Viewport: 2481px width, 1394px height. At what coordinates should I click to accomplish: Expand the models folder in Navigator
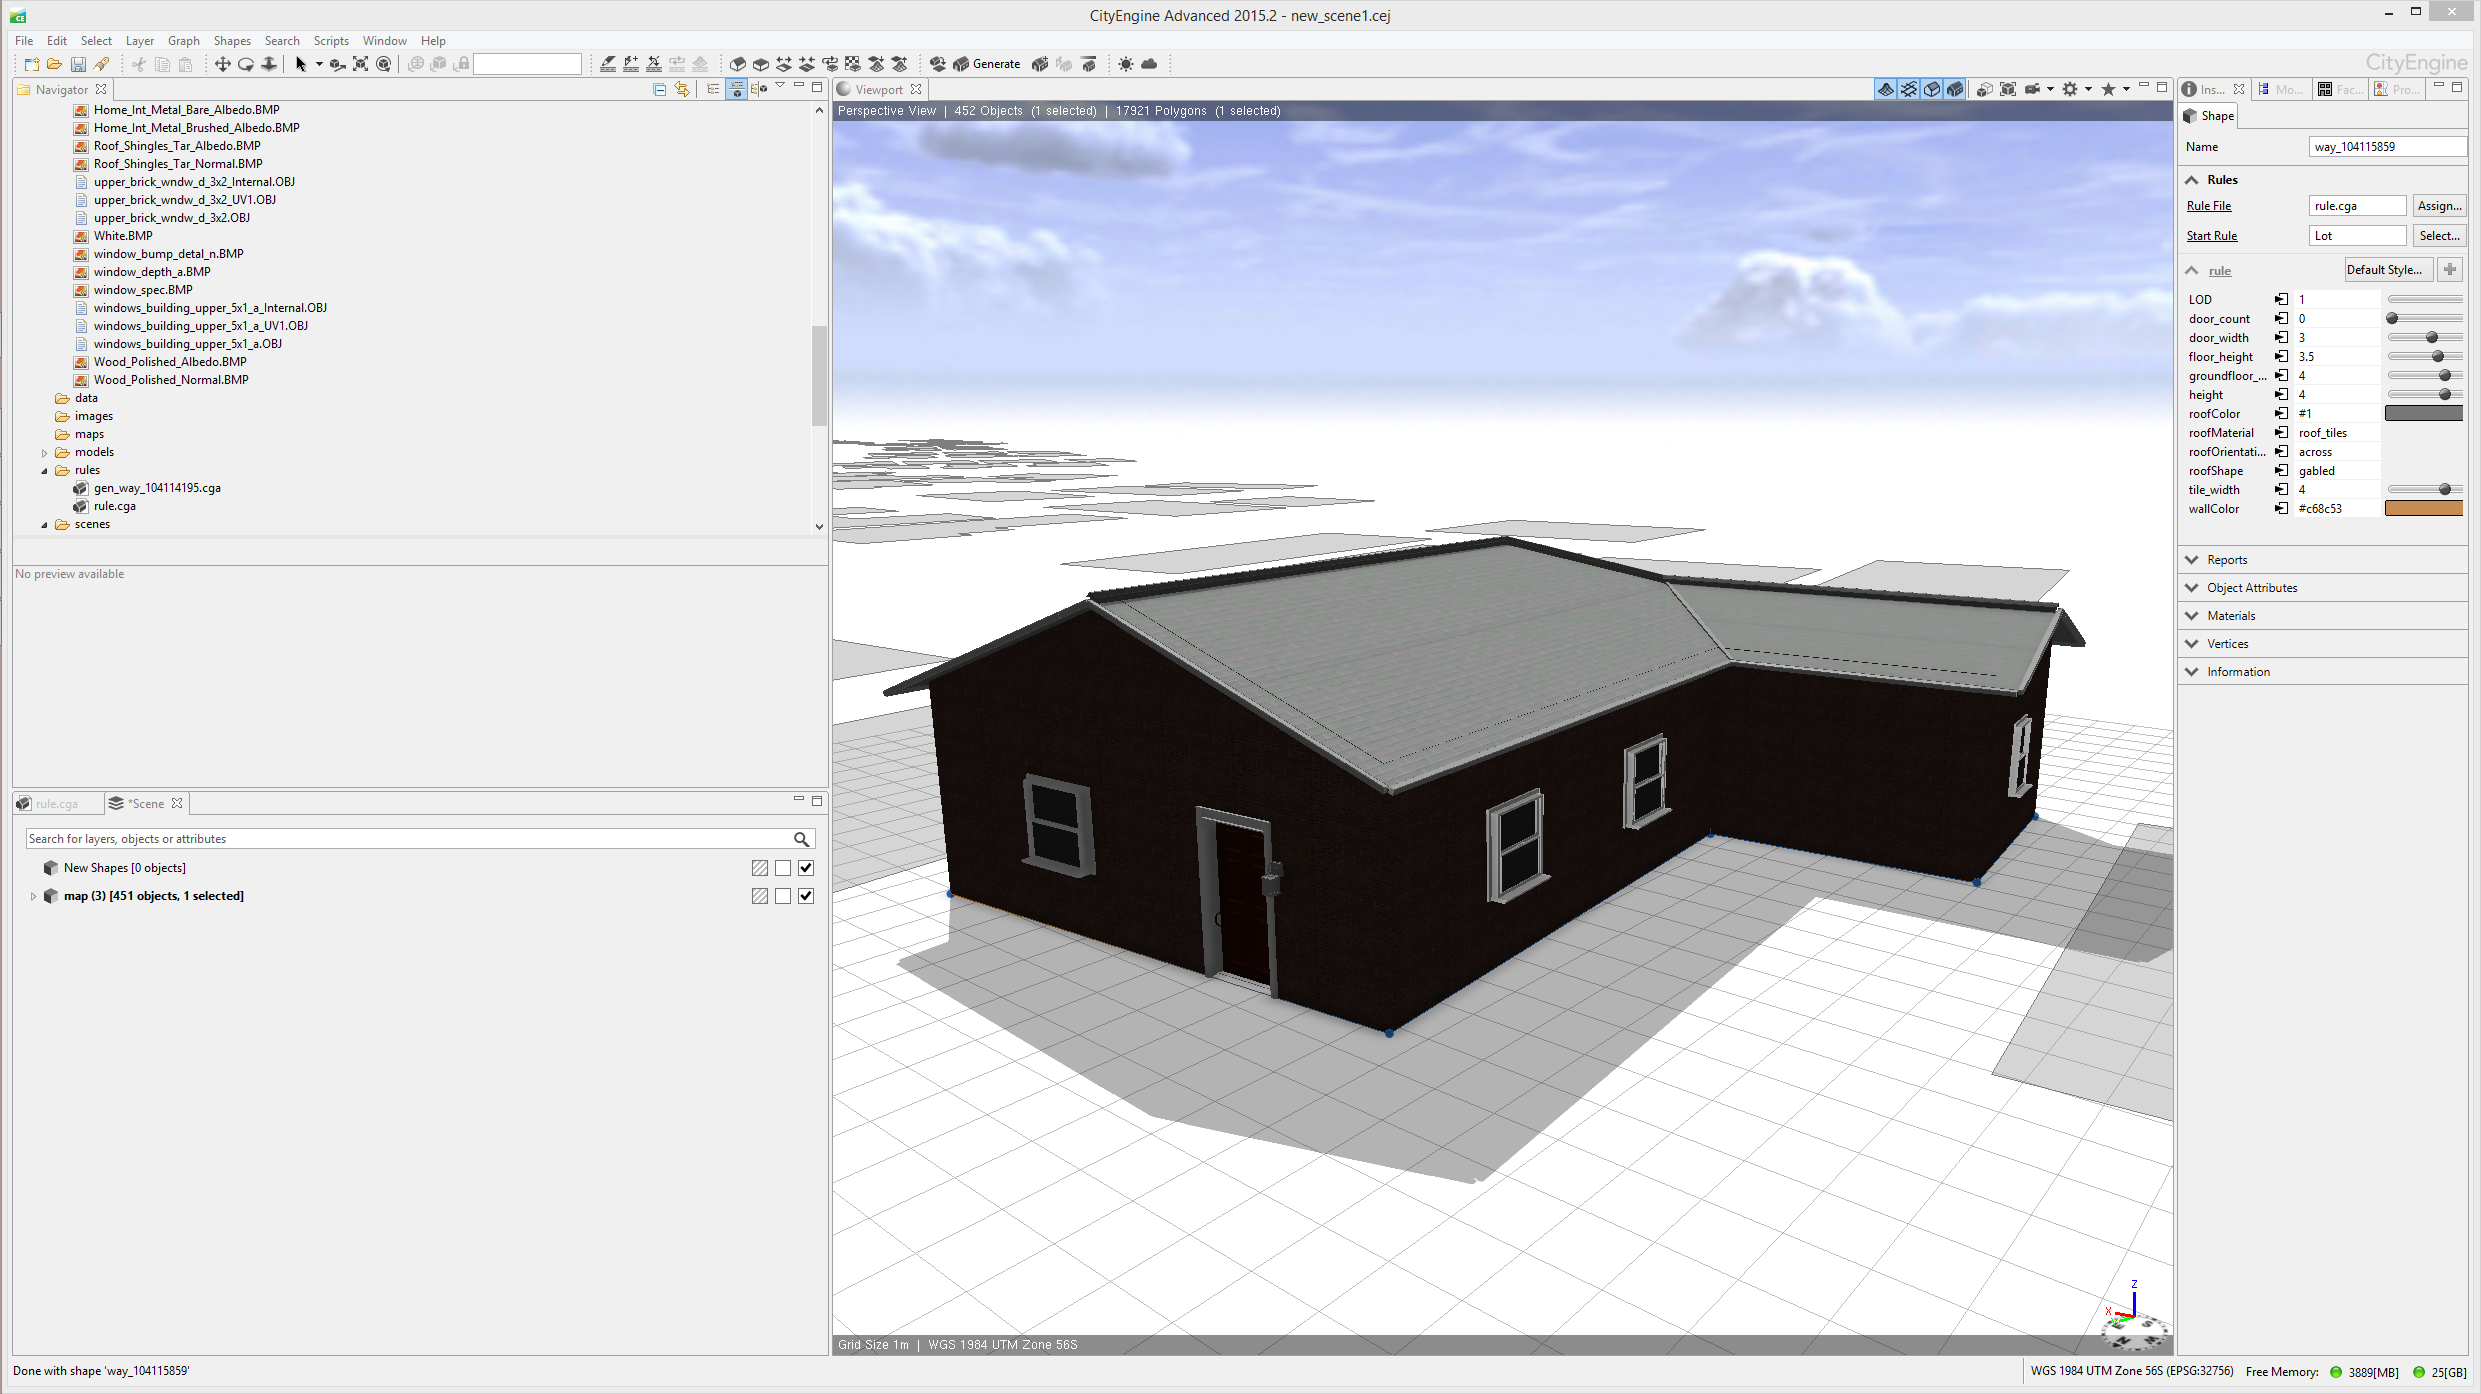pyautogui.click(x=44, y=453)
